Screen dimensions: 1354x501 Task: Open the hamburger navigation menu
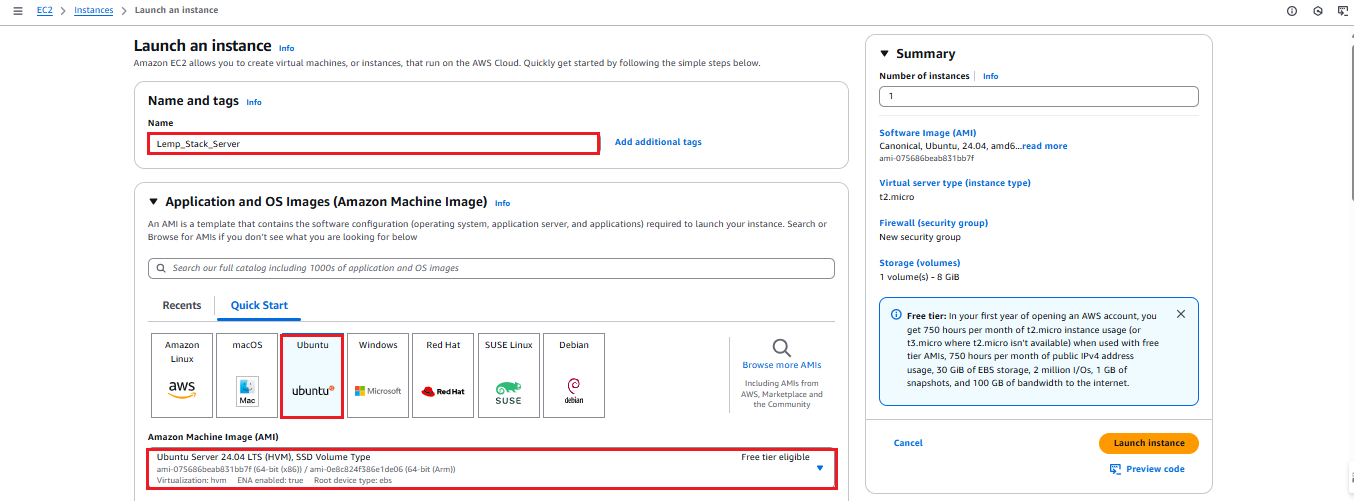[18, 10]
